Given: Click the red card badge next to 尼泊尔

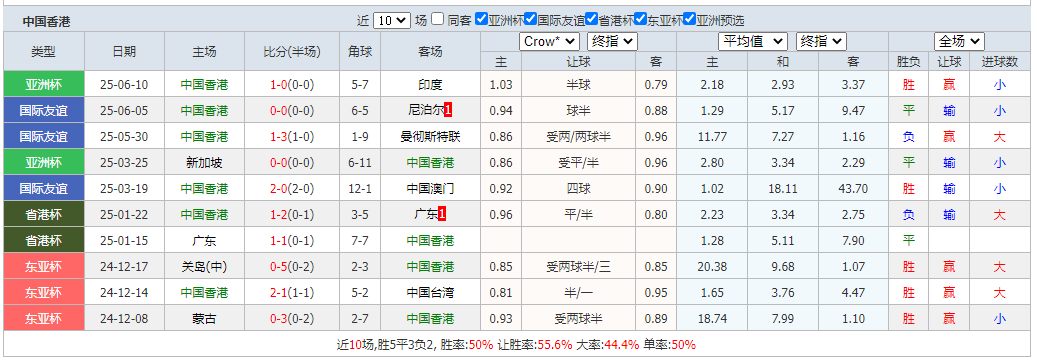Looking at the screenshot, I should pyautogui.click(x=448, y=110).
